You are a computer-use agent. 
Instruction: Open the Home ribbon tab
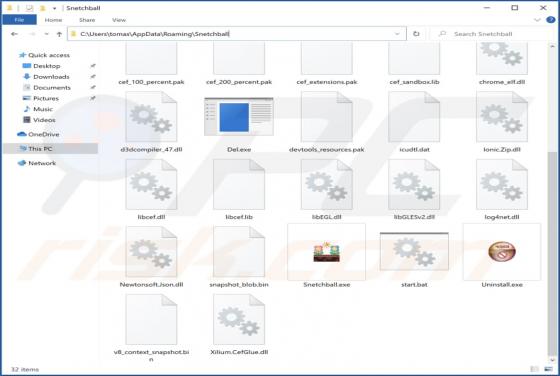[53, 20]
